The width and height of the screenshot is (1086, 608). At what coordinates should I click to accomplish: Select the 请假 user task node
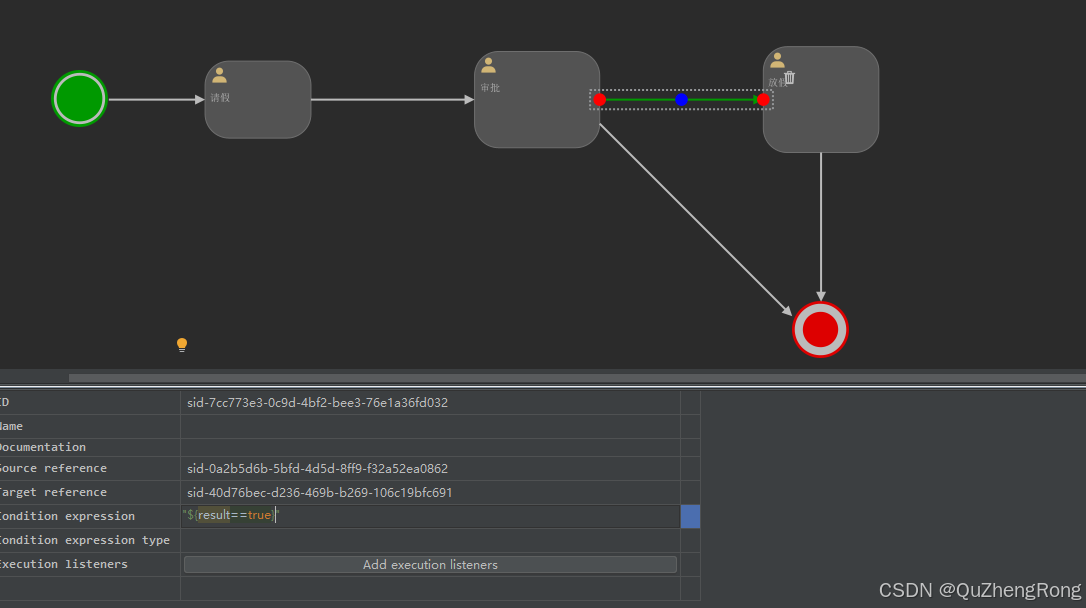258,100
